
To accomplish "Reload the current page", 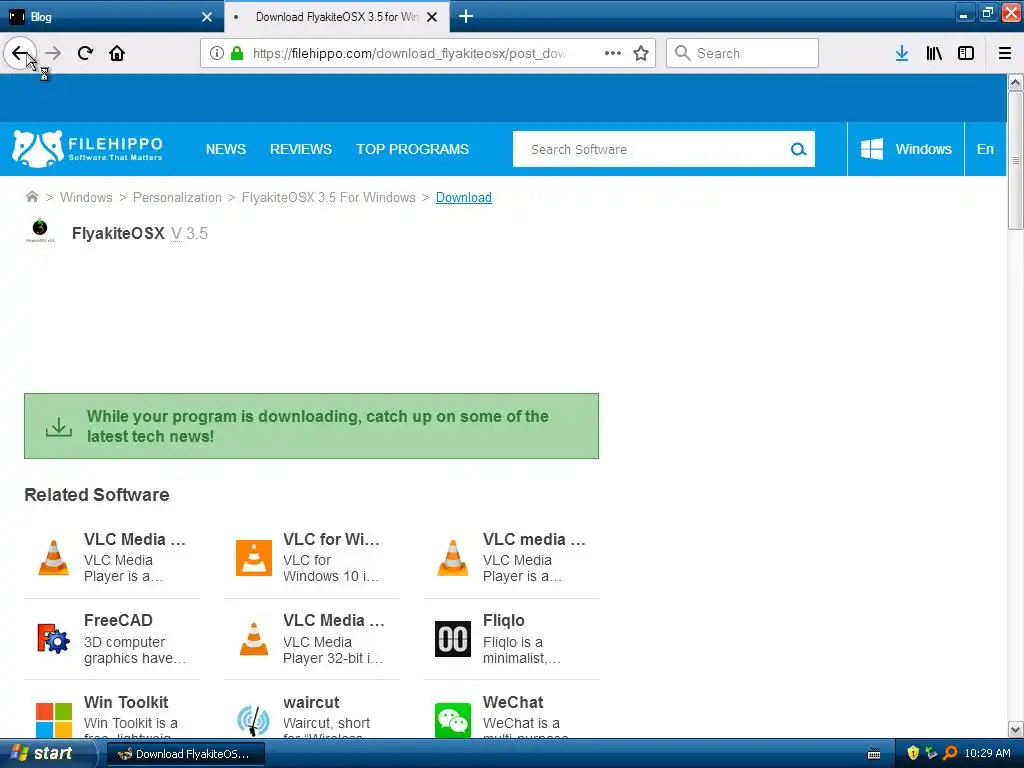I will click(86, 54).
